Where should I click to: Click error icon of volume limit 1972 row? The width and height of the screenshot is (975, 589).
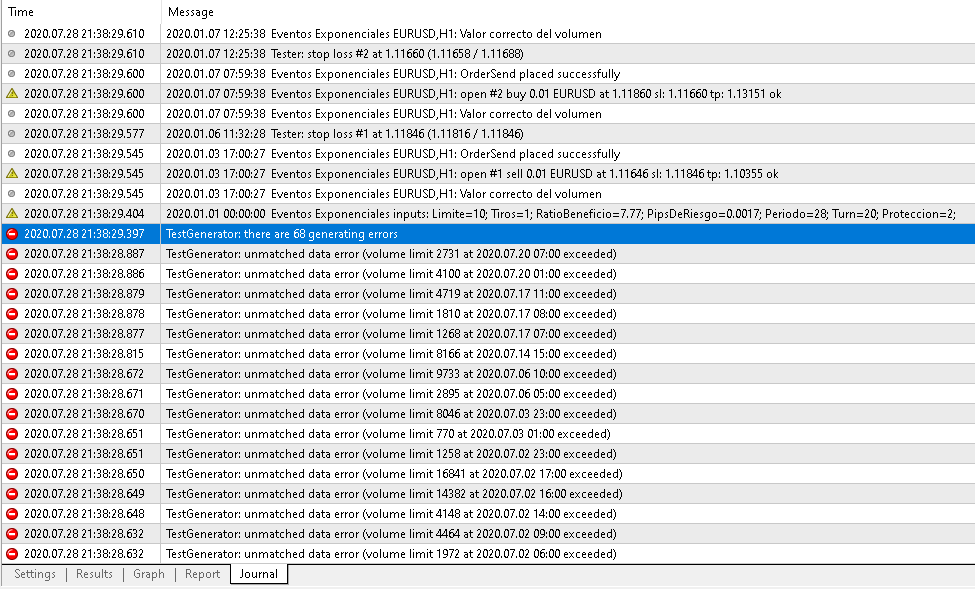[x=12, y=554]
